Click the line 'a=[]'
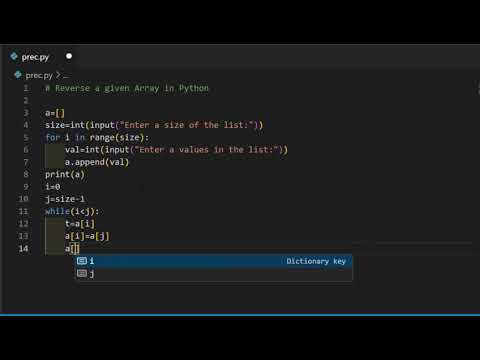Screen dimensions: 480x360 pos(55,113)
